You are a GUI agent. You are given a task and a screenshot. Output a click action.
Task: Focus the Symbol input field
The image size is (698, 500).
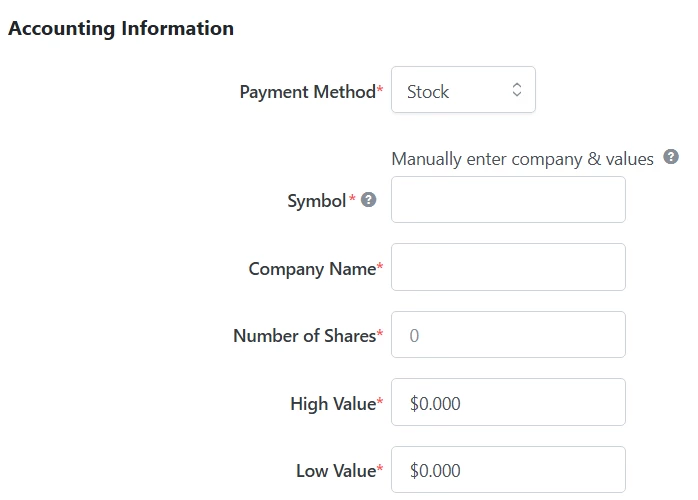coord(508,200)
